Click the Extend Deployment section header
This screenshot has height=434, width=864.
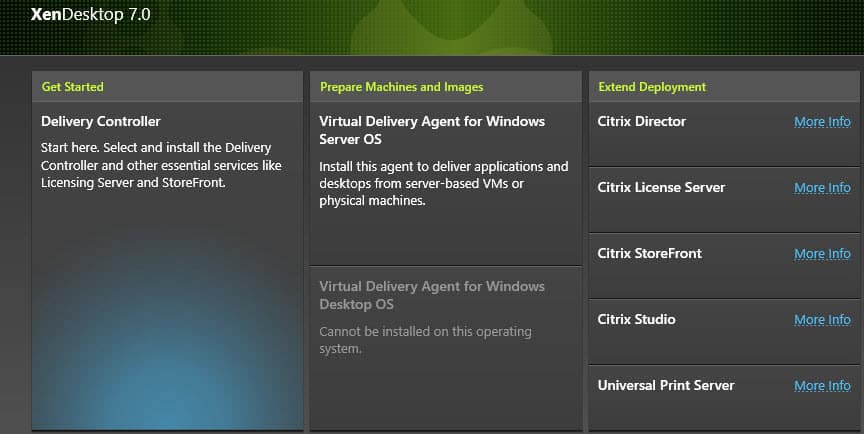click(652, 87)
